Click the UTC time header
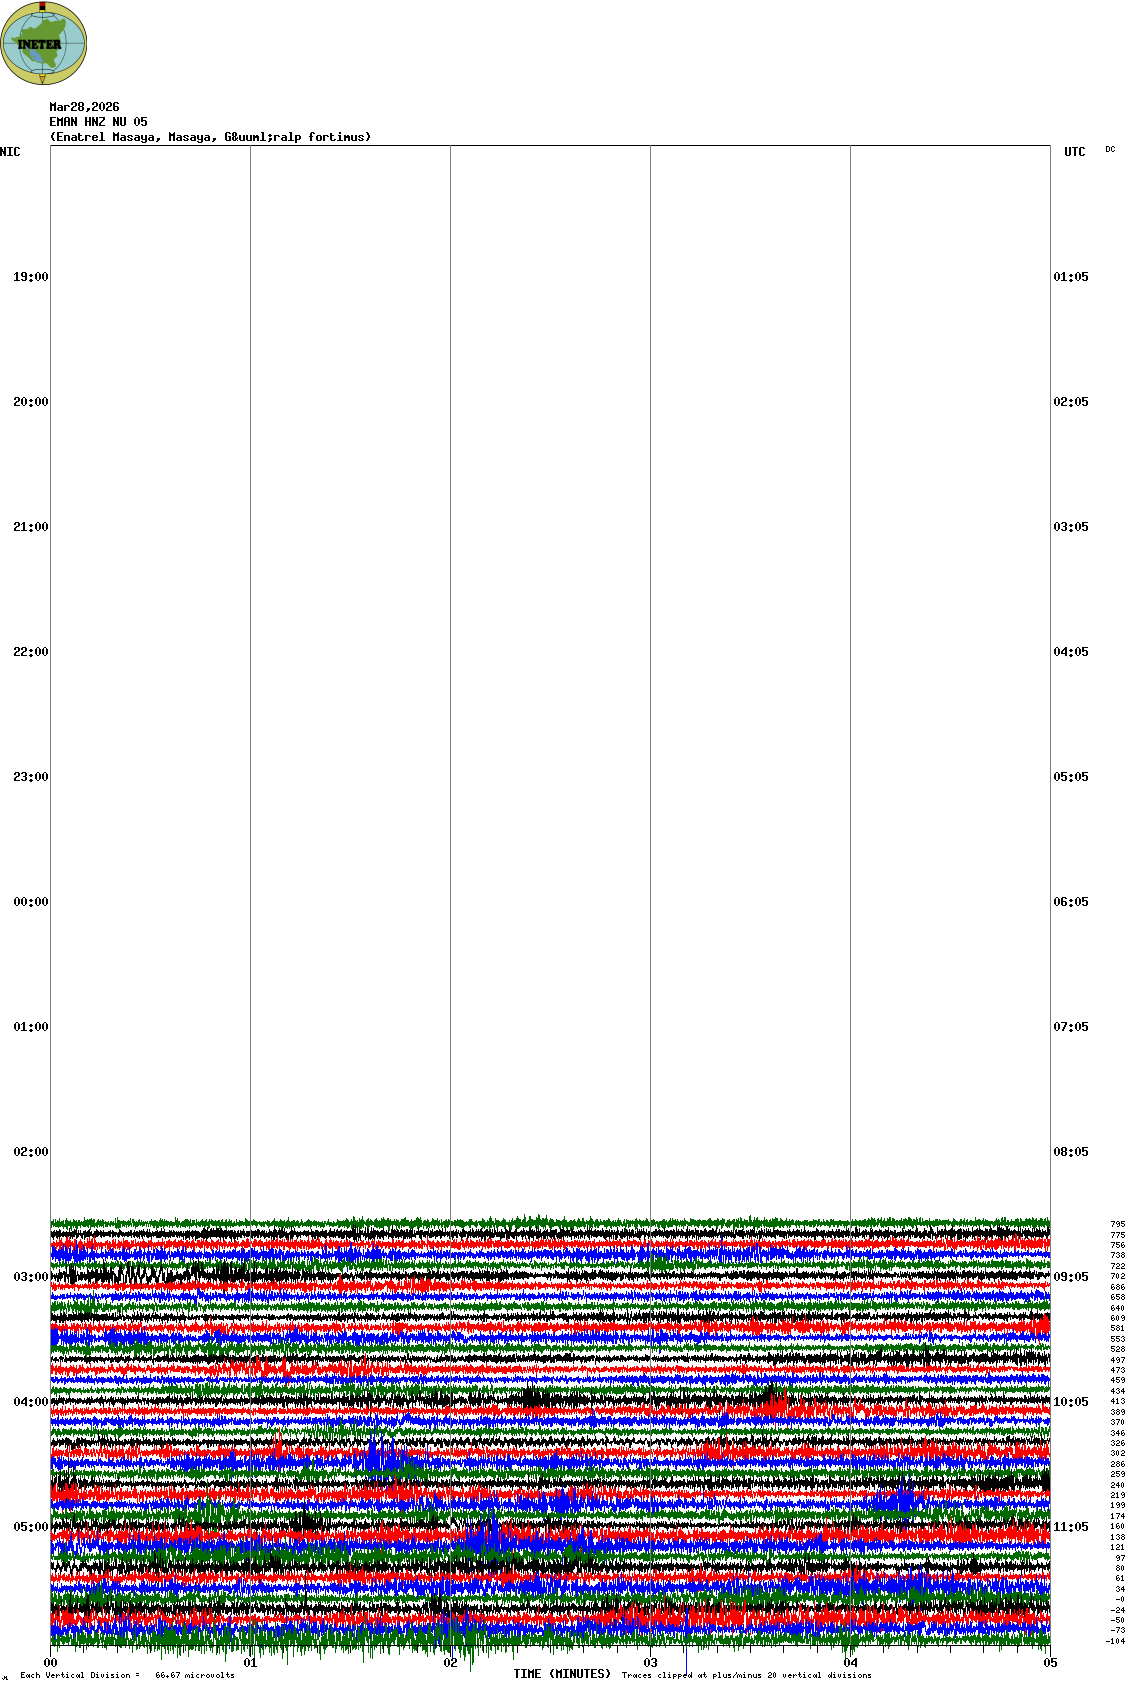Screen dimensions: 1130x1689 1074,152
